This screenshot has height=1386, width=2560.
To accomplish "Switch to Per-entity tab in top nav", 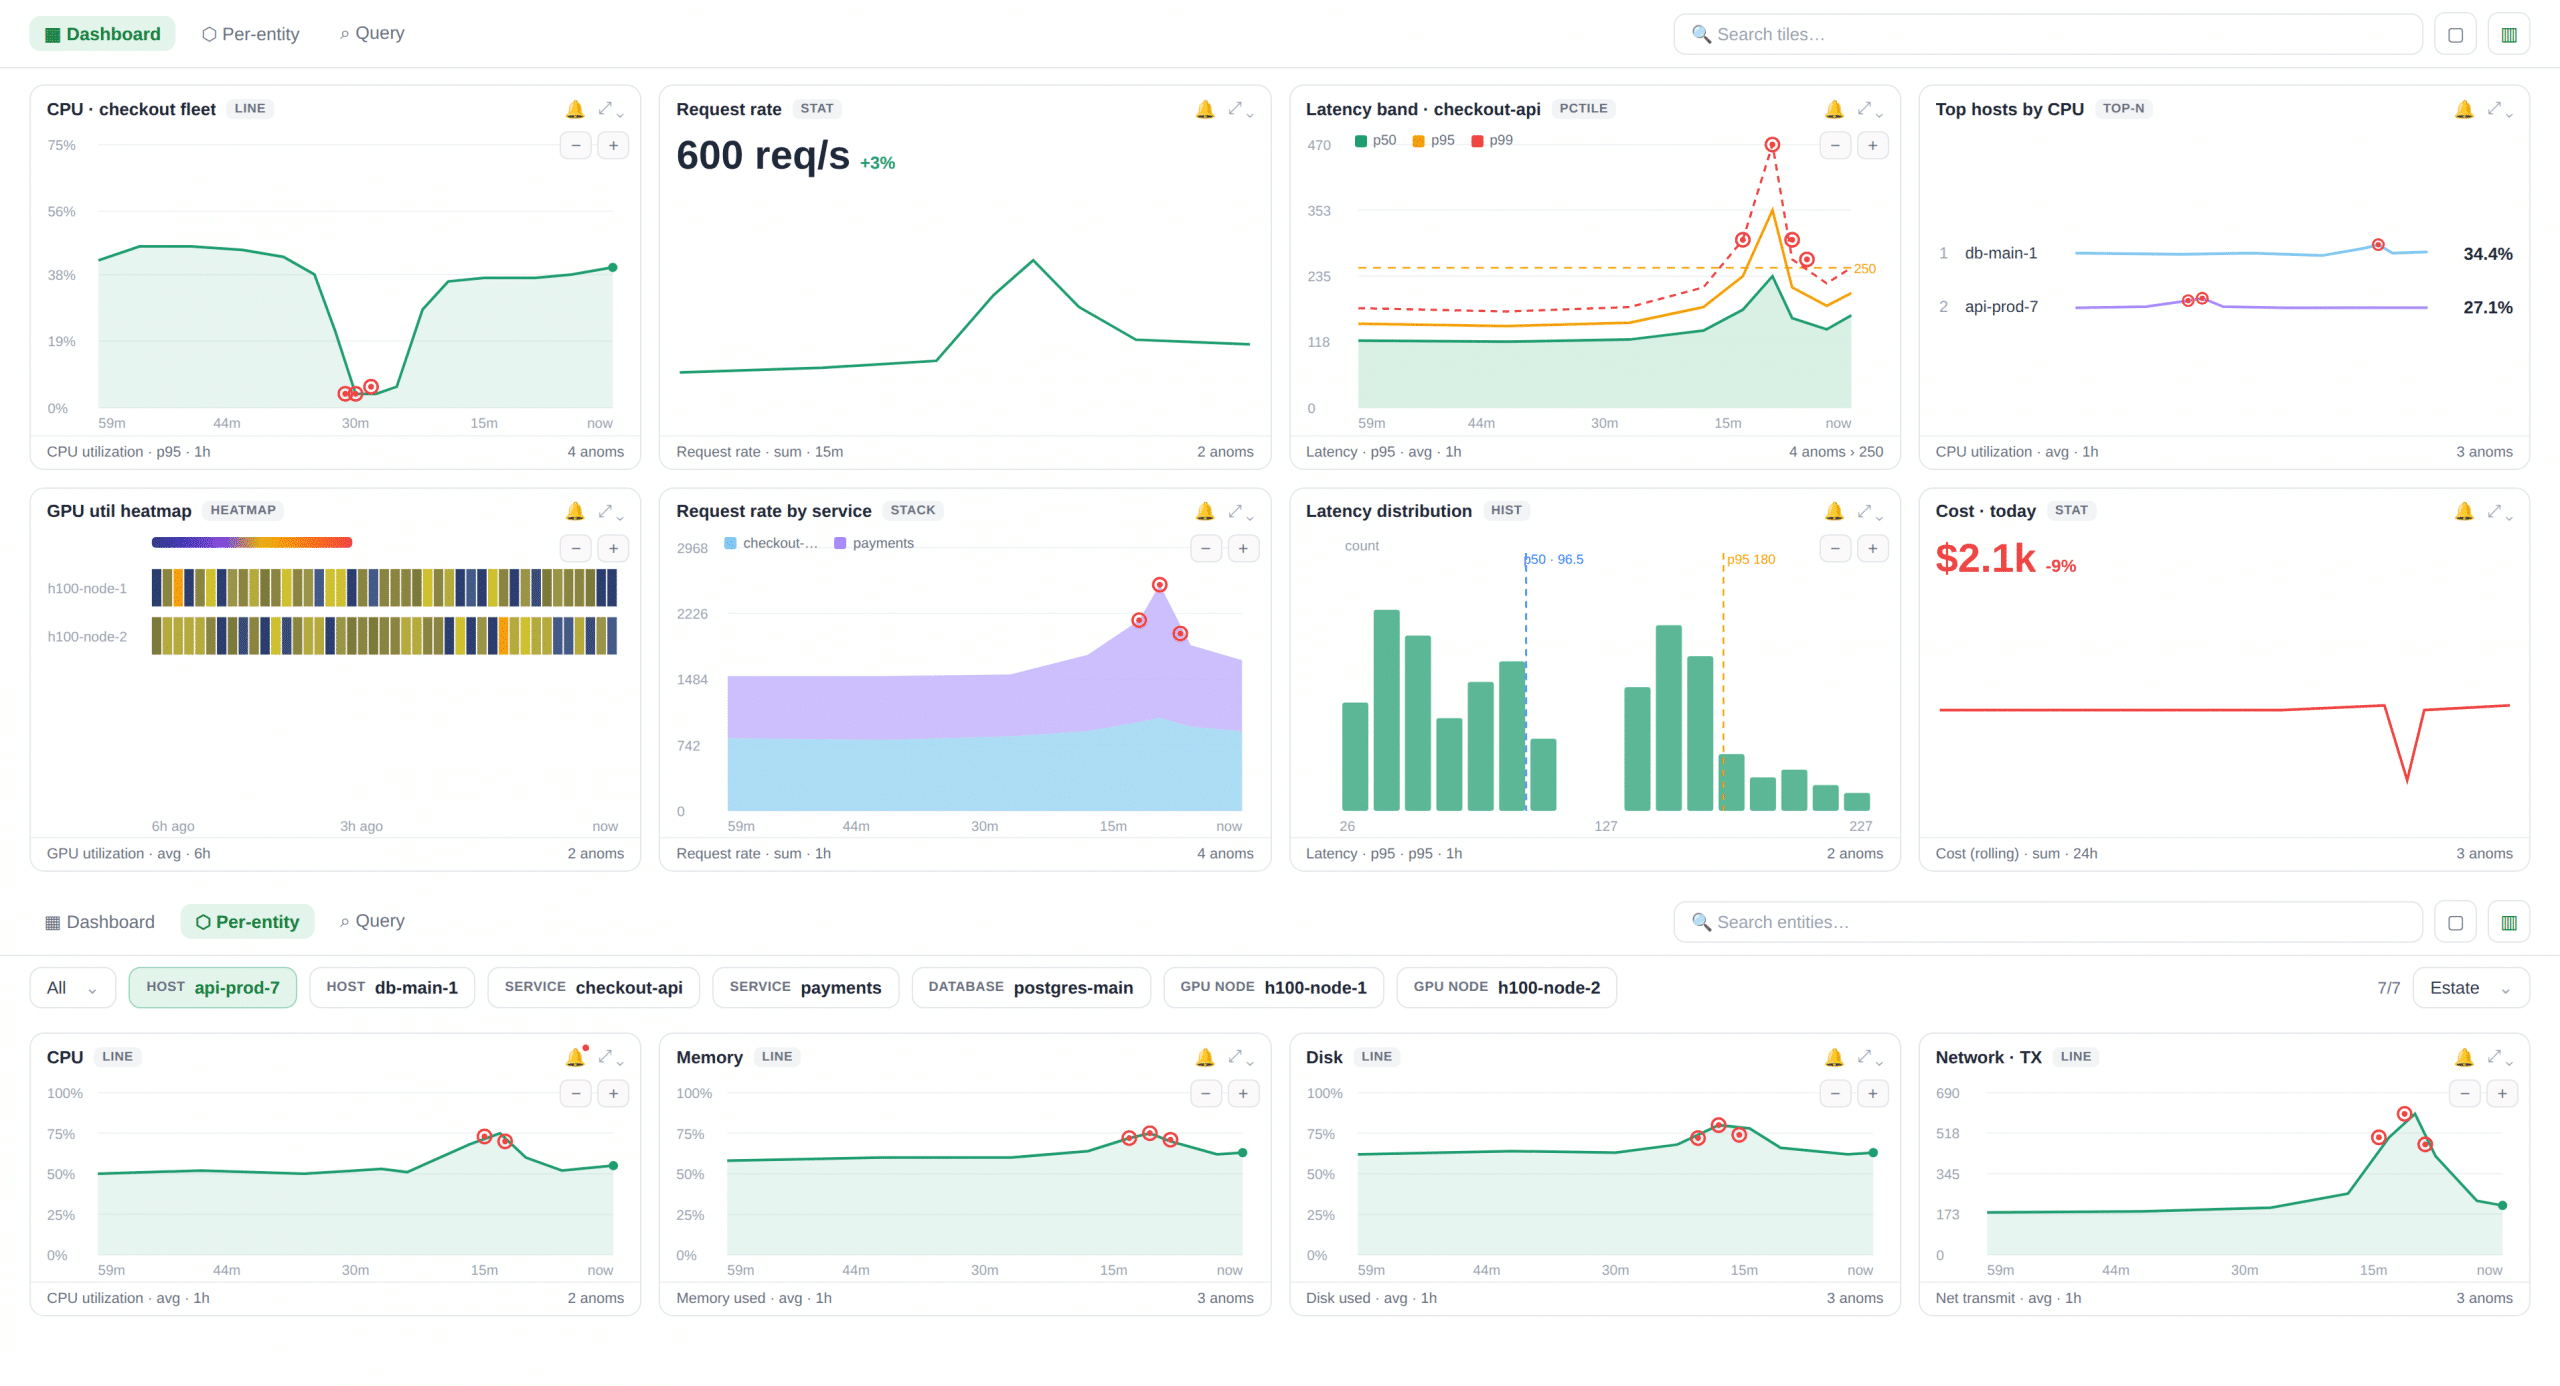I will coord(250,34).
